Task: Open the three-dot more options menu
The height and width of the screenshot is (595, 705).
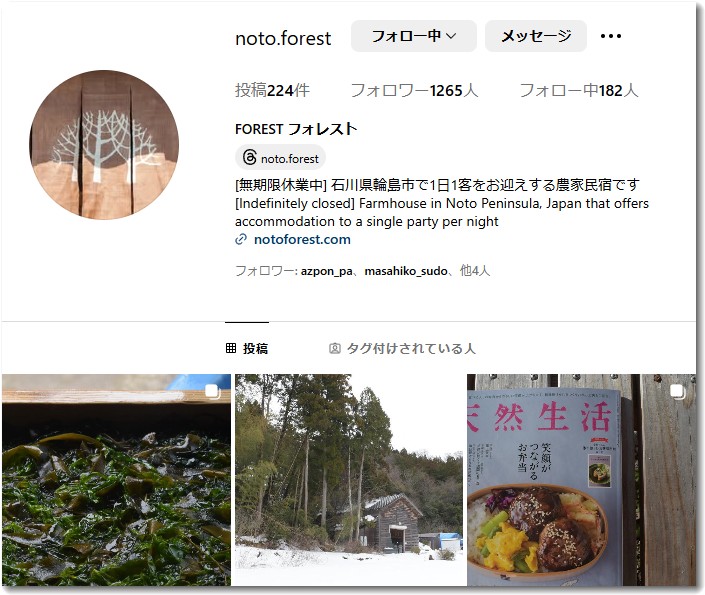Action: coord(611,36)
